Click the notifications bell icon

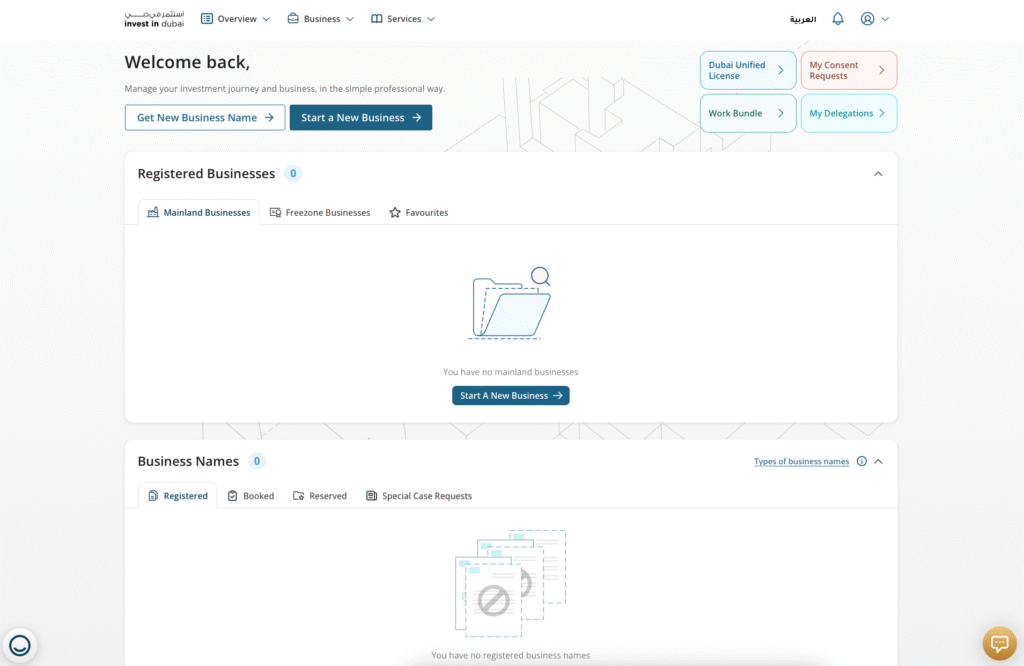click(838, 19)
